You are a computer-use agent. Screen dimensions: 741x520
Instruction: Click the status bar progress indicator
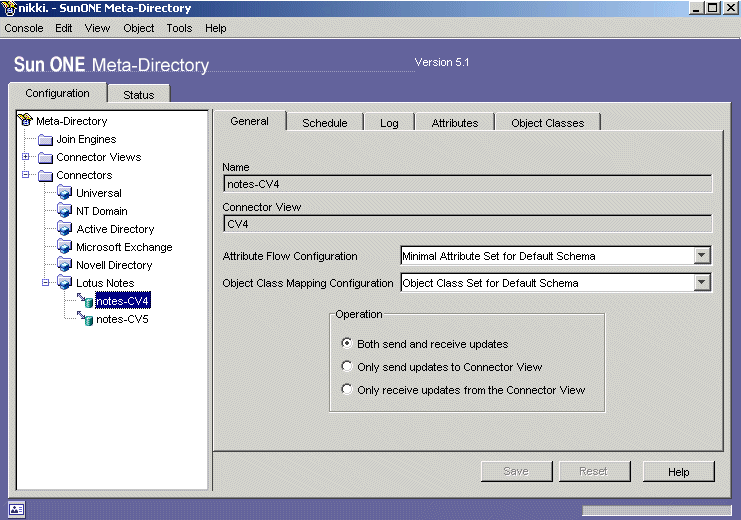656,510
